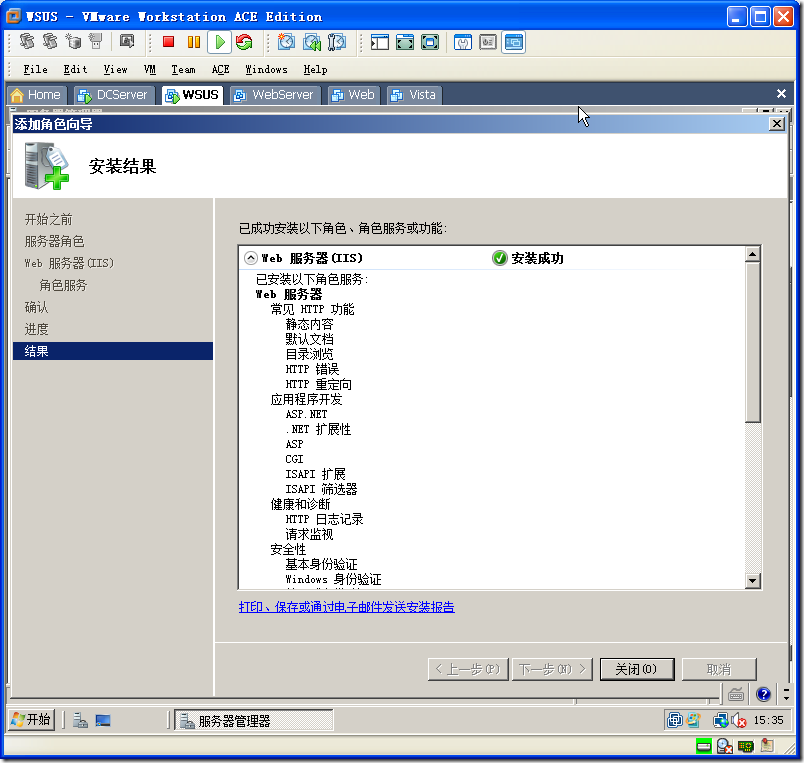Screen dimensions: 804x763
Task: Open the View menu
Action: point(115,69)
